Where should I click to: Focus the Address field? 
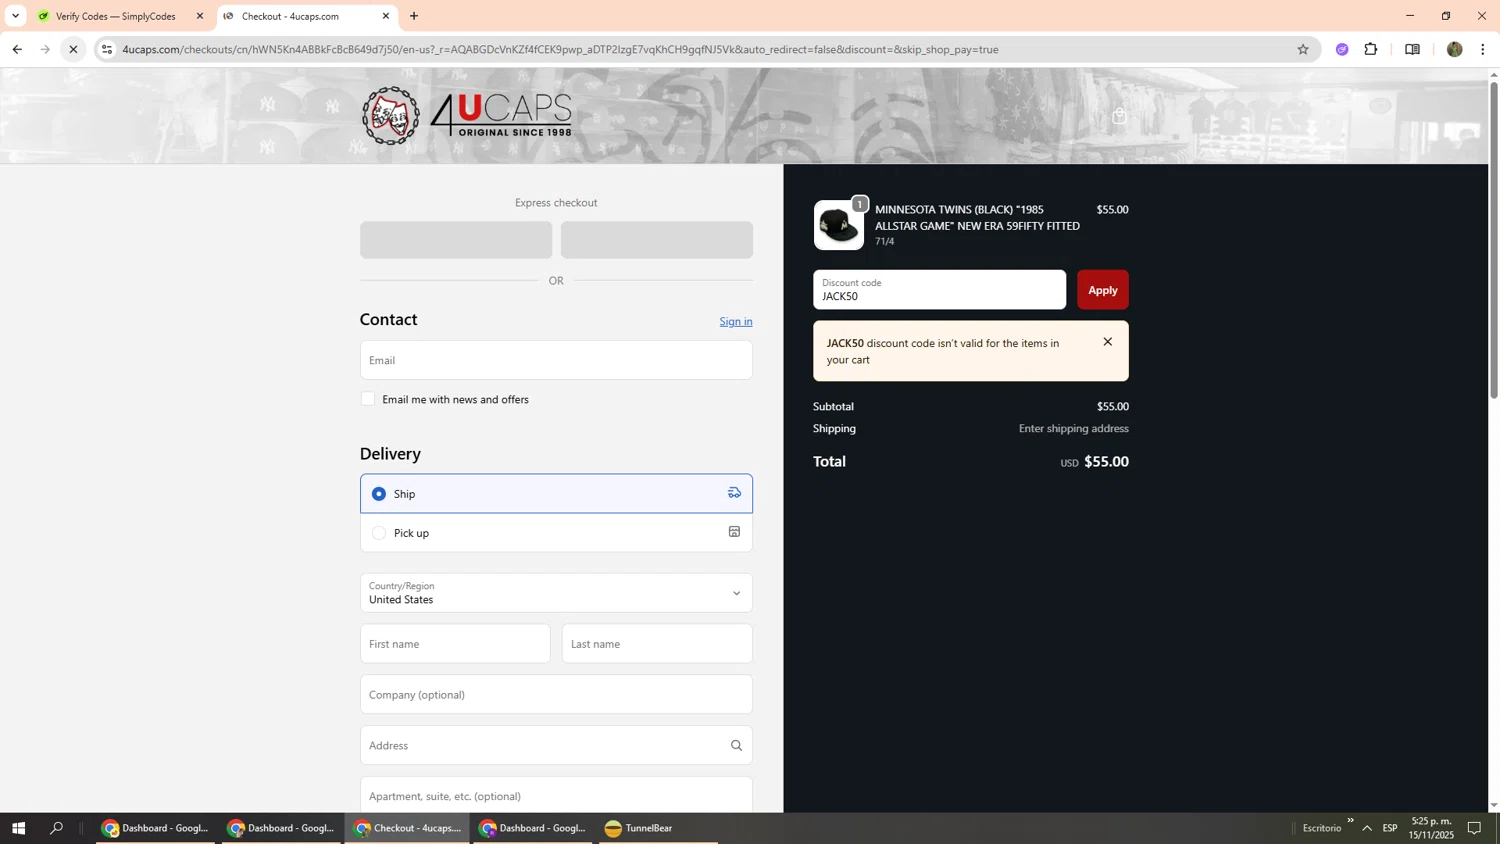click(556, 745)
